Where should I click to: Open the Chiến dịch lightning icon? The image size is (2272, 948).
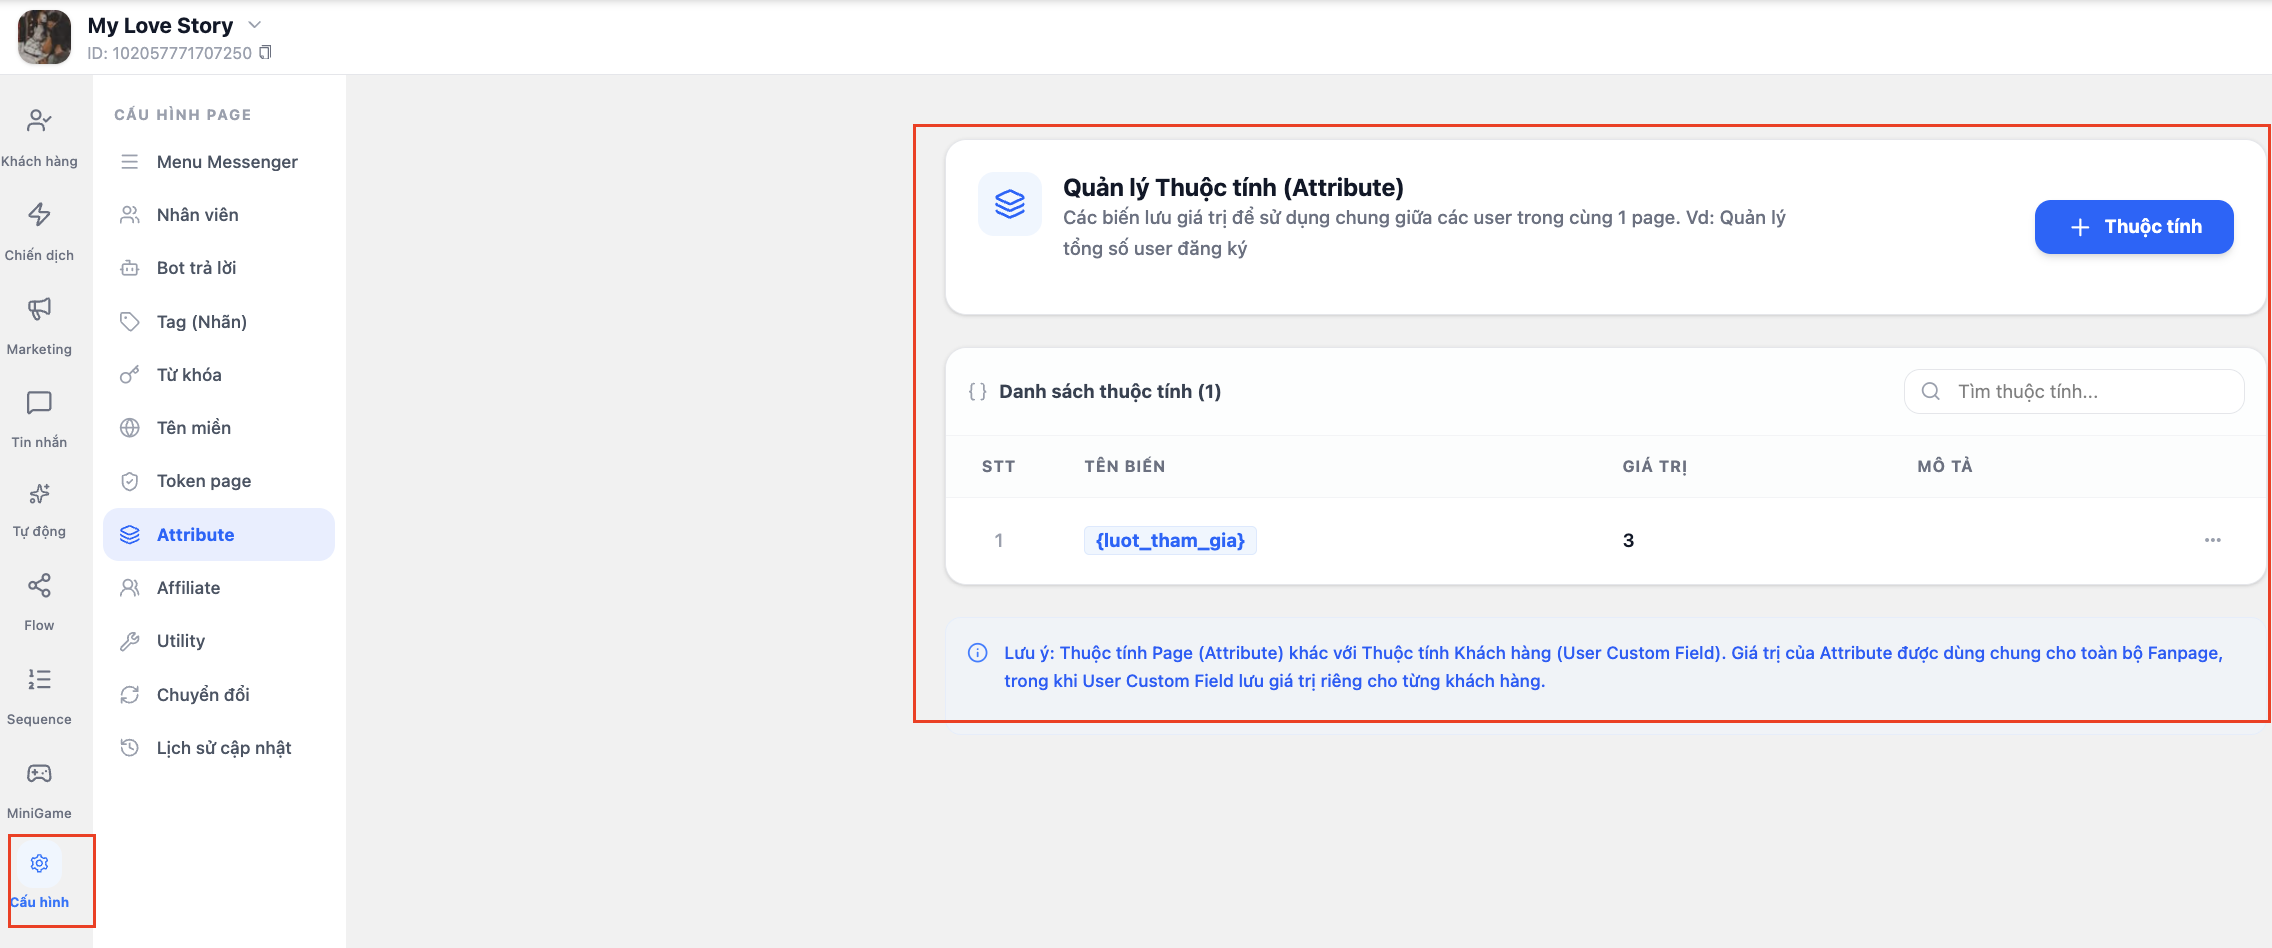(x=39, y=215)
